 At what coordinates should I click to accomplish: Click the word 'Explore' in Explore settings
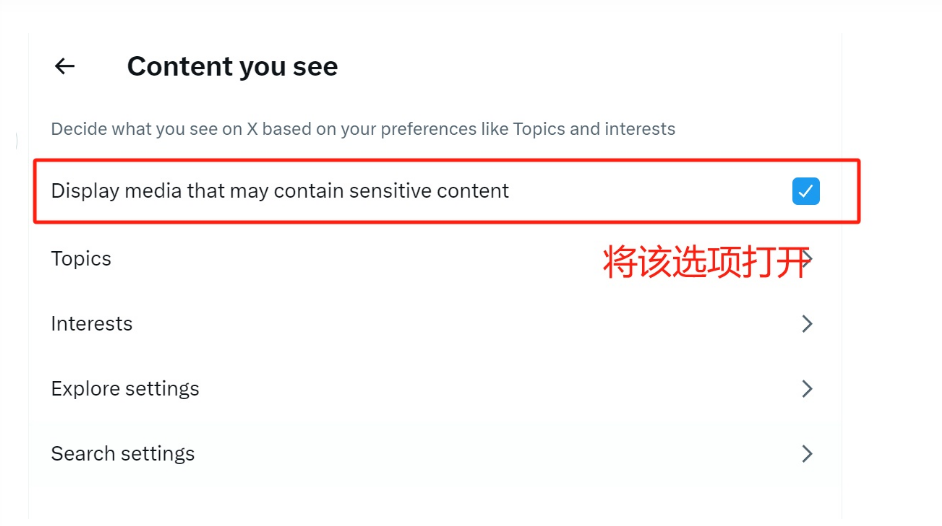click(x=85, y=389)
